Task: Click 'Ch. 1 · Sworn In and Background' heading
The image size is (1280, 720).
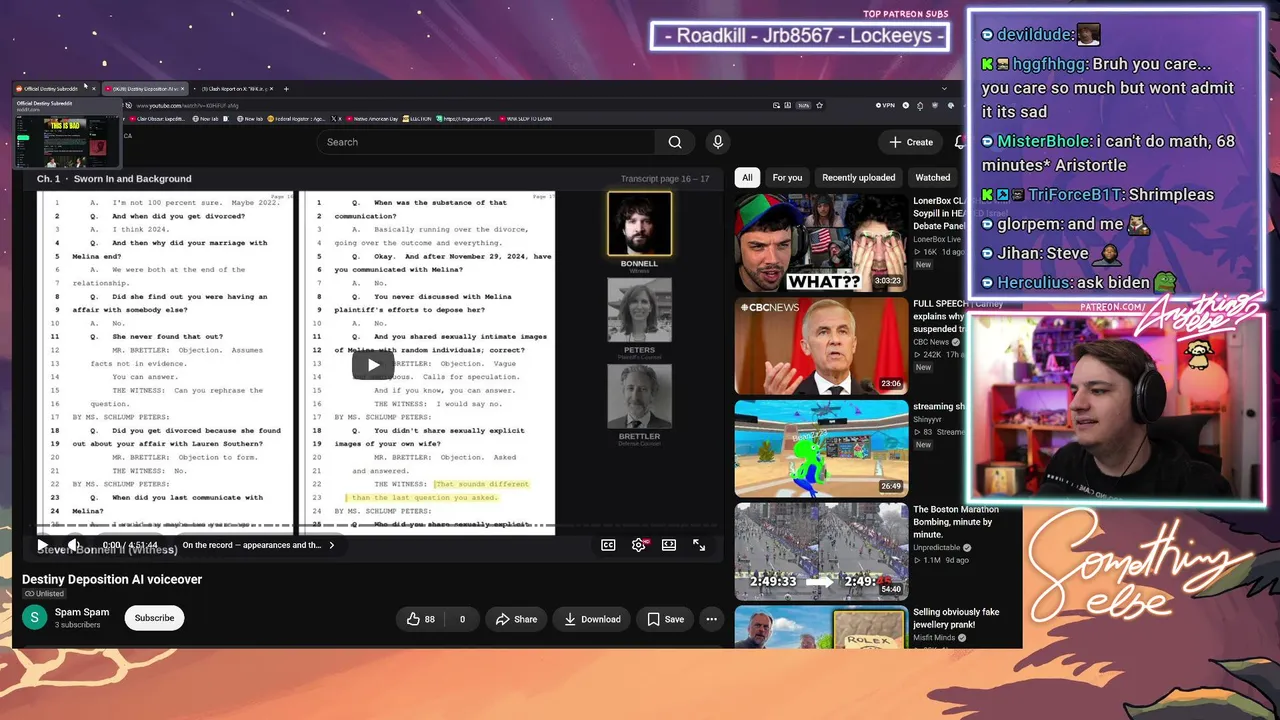Action: 114,179
